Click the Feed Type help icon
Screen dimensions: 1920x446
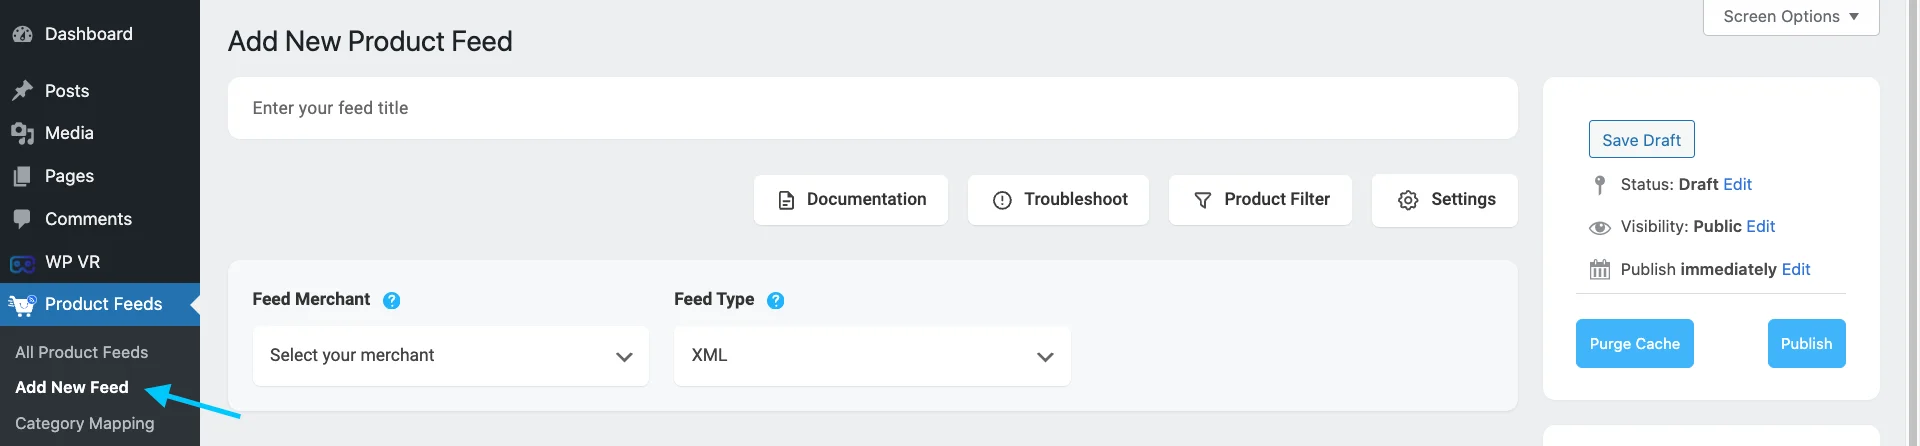(775, 300)
